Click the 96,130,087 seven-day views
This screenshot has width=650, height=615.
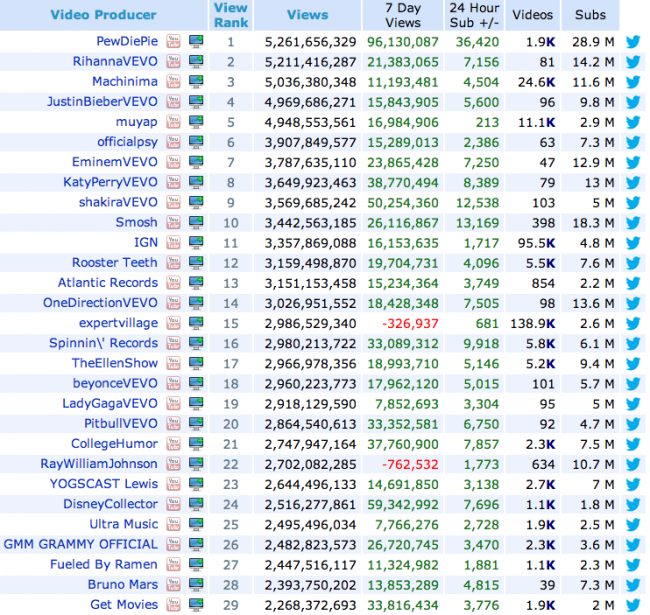403,42
